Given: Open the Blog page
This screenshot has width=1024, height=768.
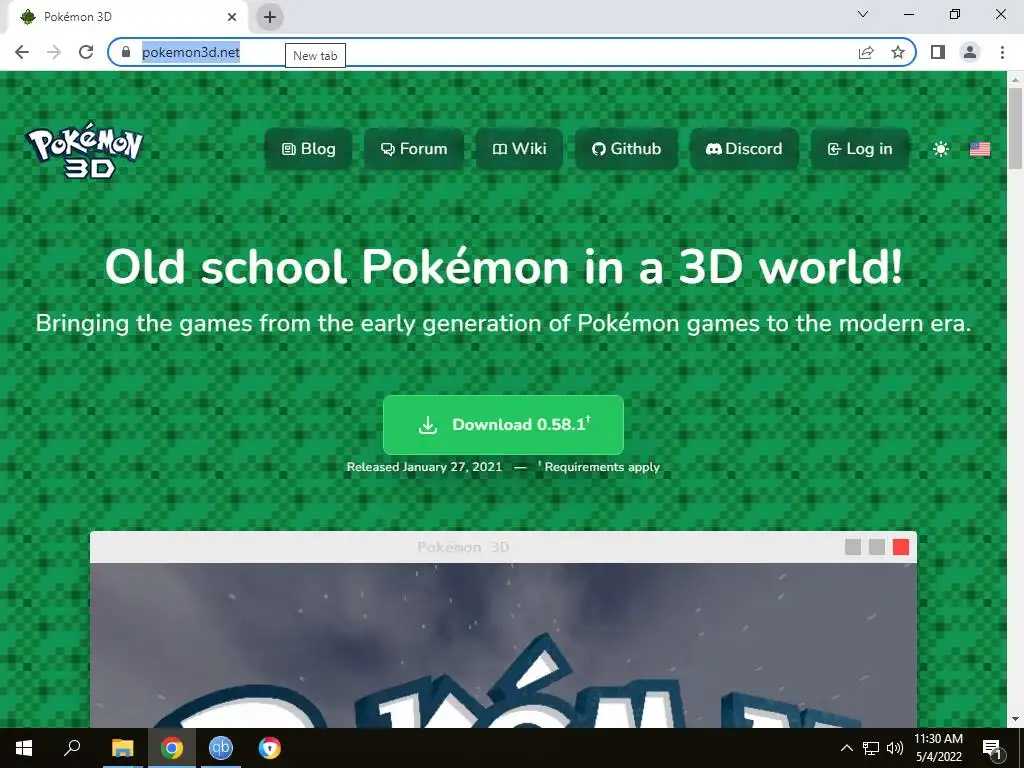Looking at the screenshot, I should click(x=308, y=149).
